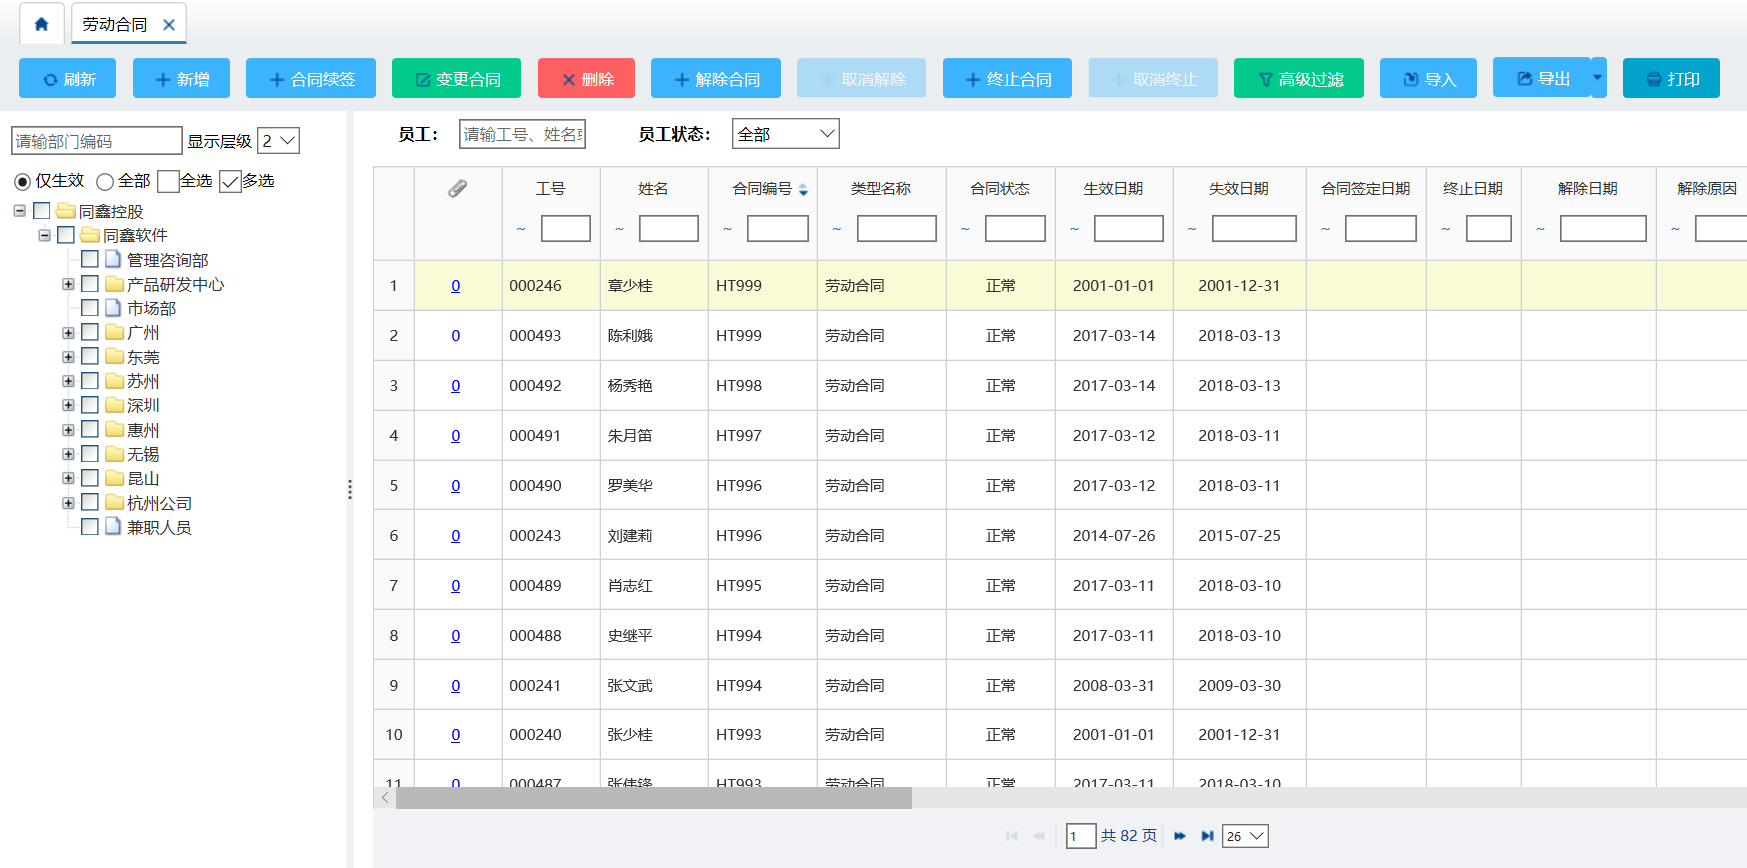Select the 全部 radio button

(x=105, y=182)
